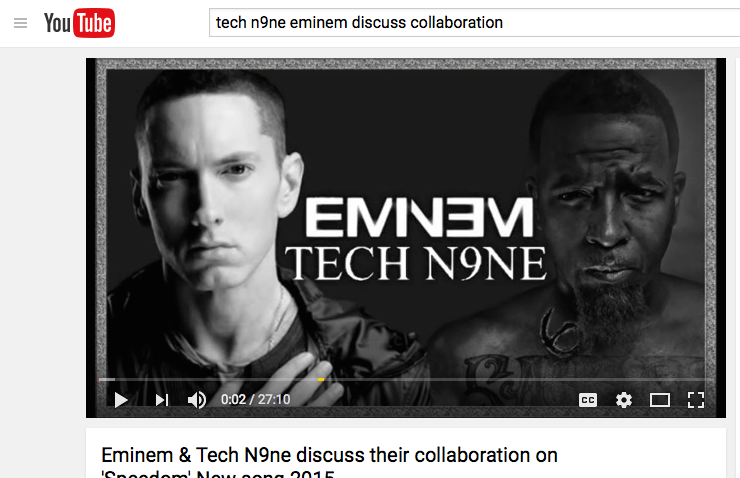Seek along the video progress bar
The height and width of the screenshot is (478, 740).
click(x=405, y=379)
